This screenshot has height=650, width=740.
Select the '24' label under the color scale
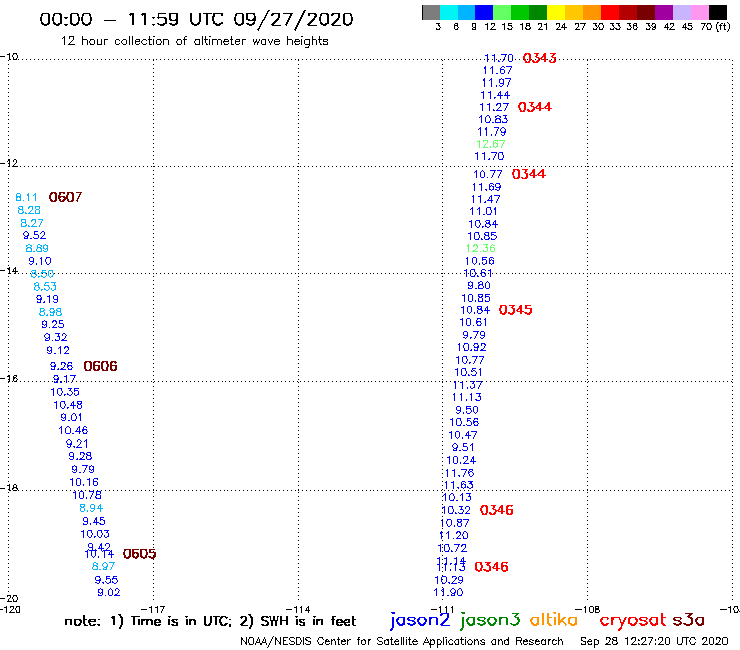pyautogui.click(x=561, y=26)
